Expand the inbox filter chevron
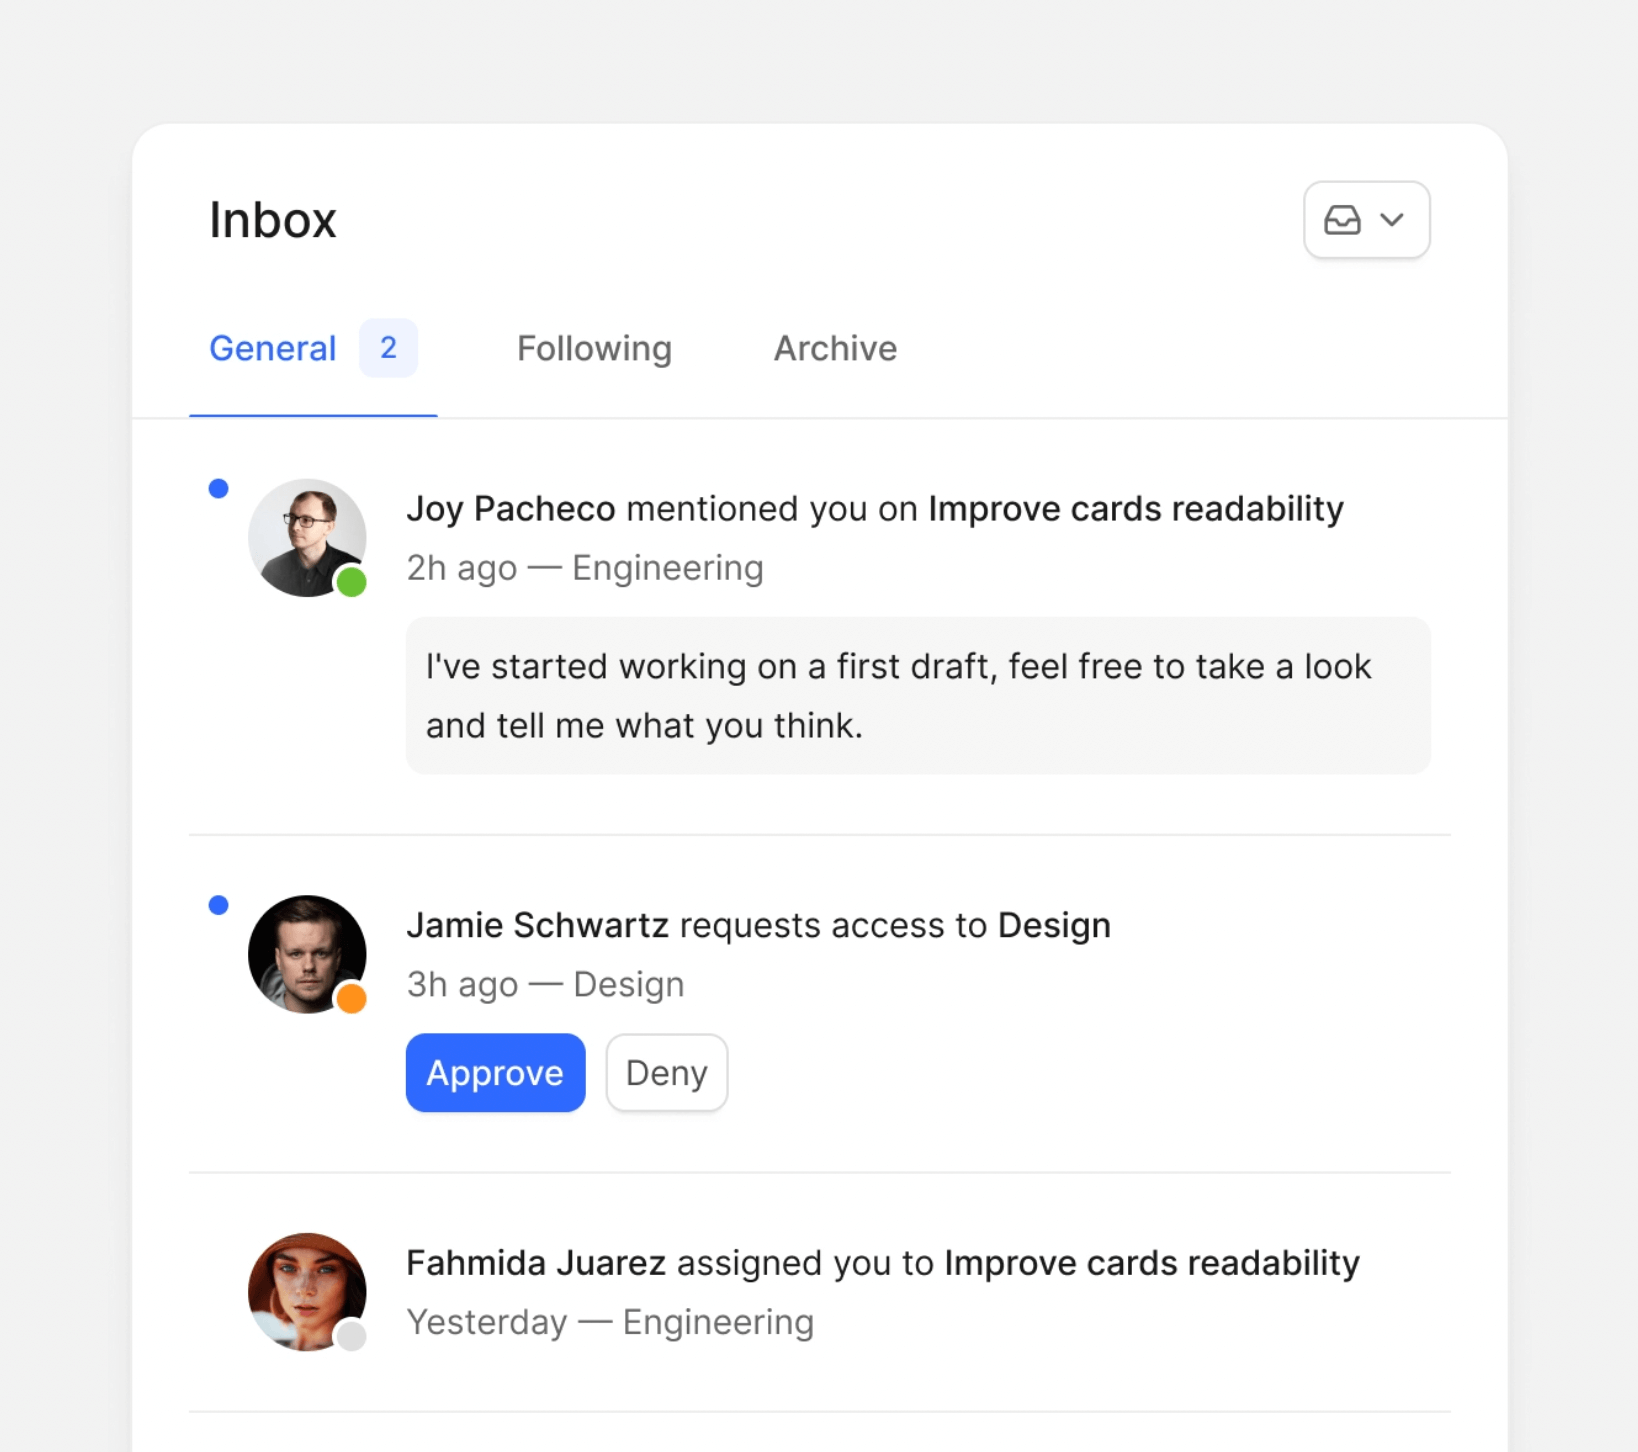The height and width of the screenshot is (1452, 1638). pos(1392,220)
